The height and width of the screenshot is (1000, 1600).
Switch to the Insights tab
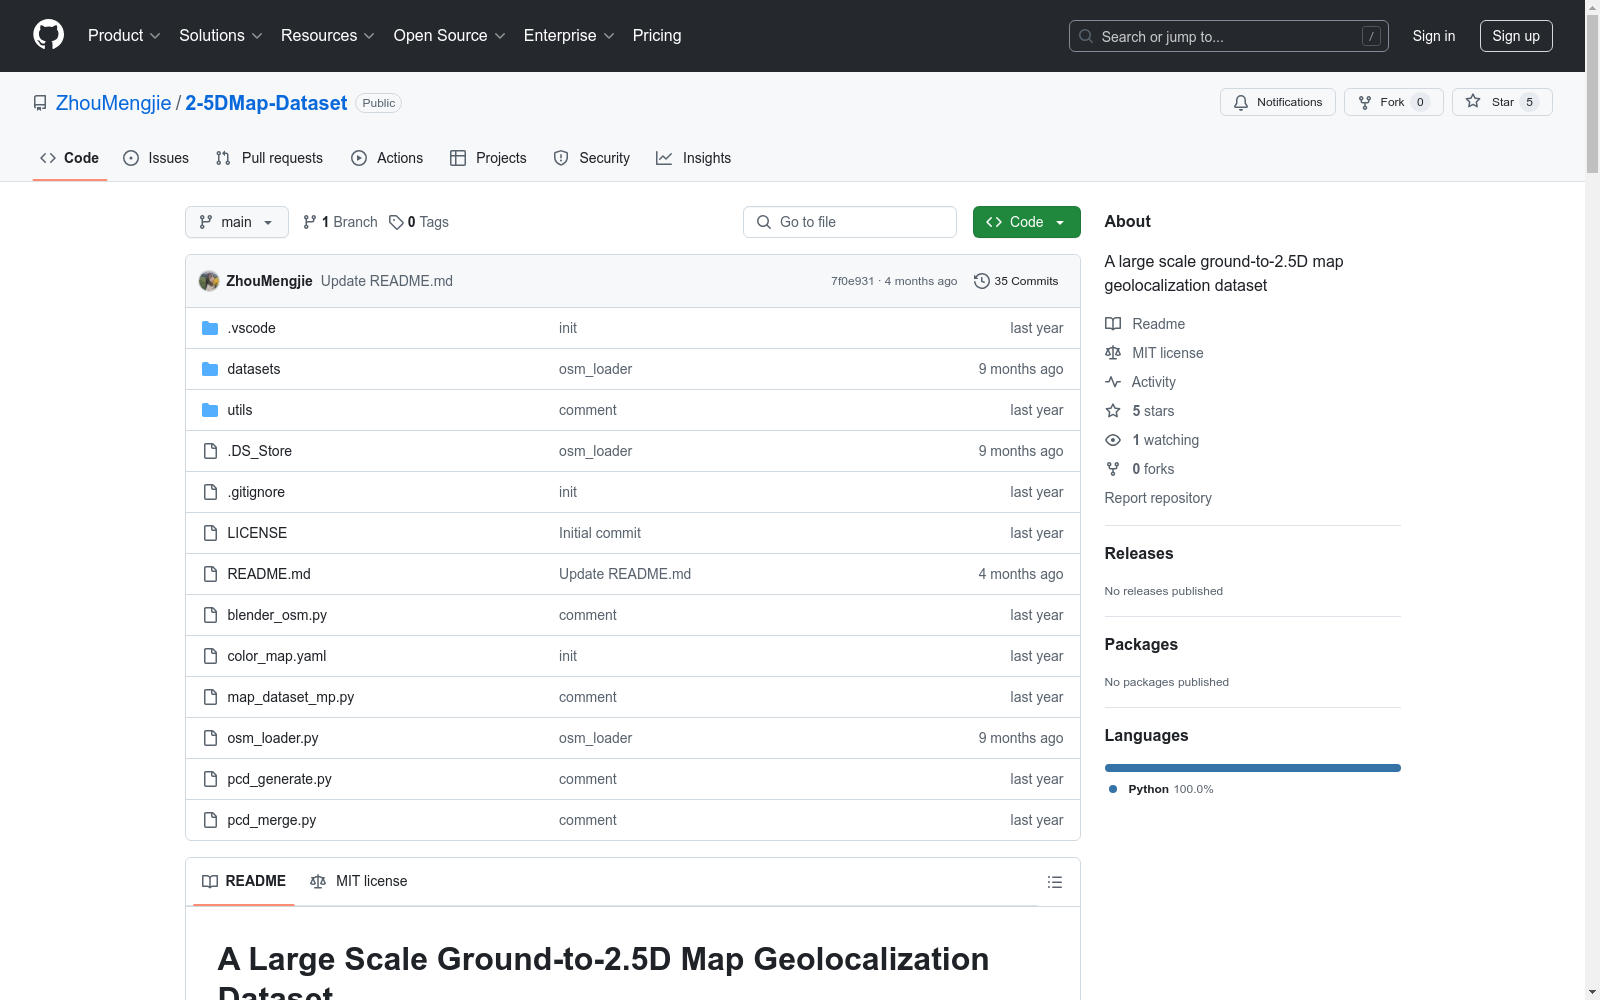694,158
